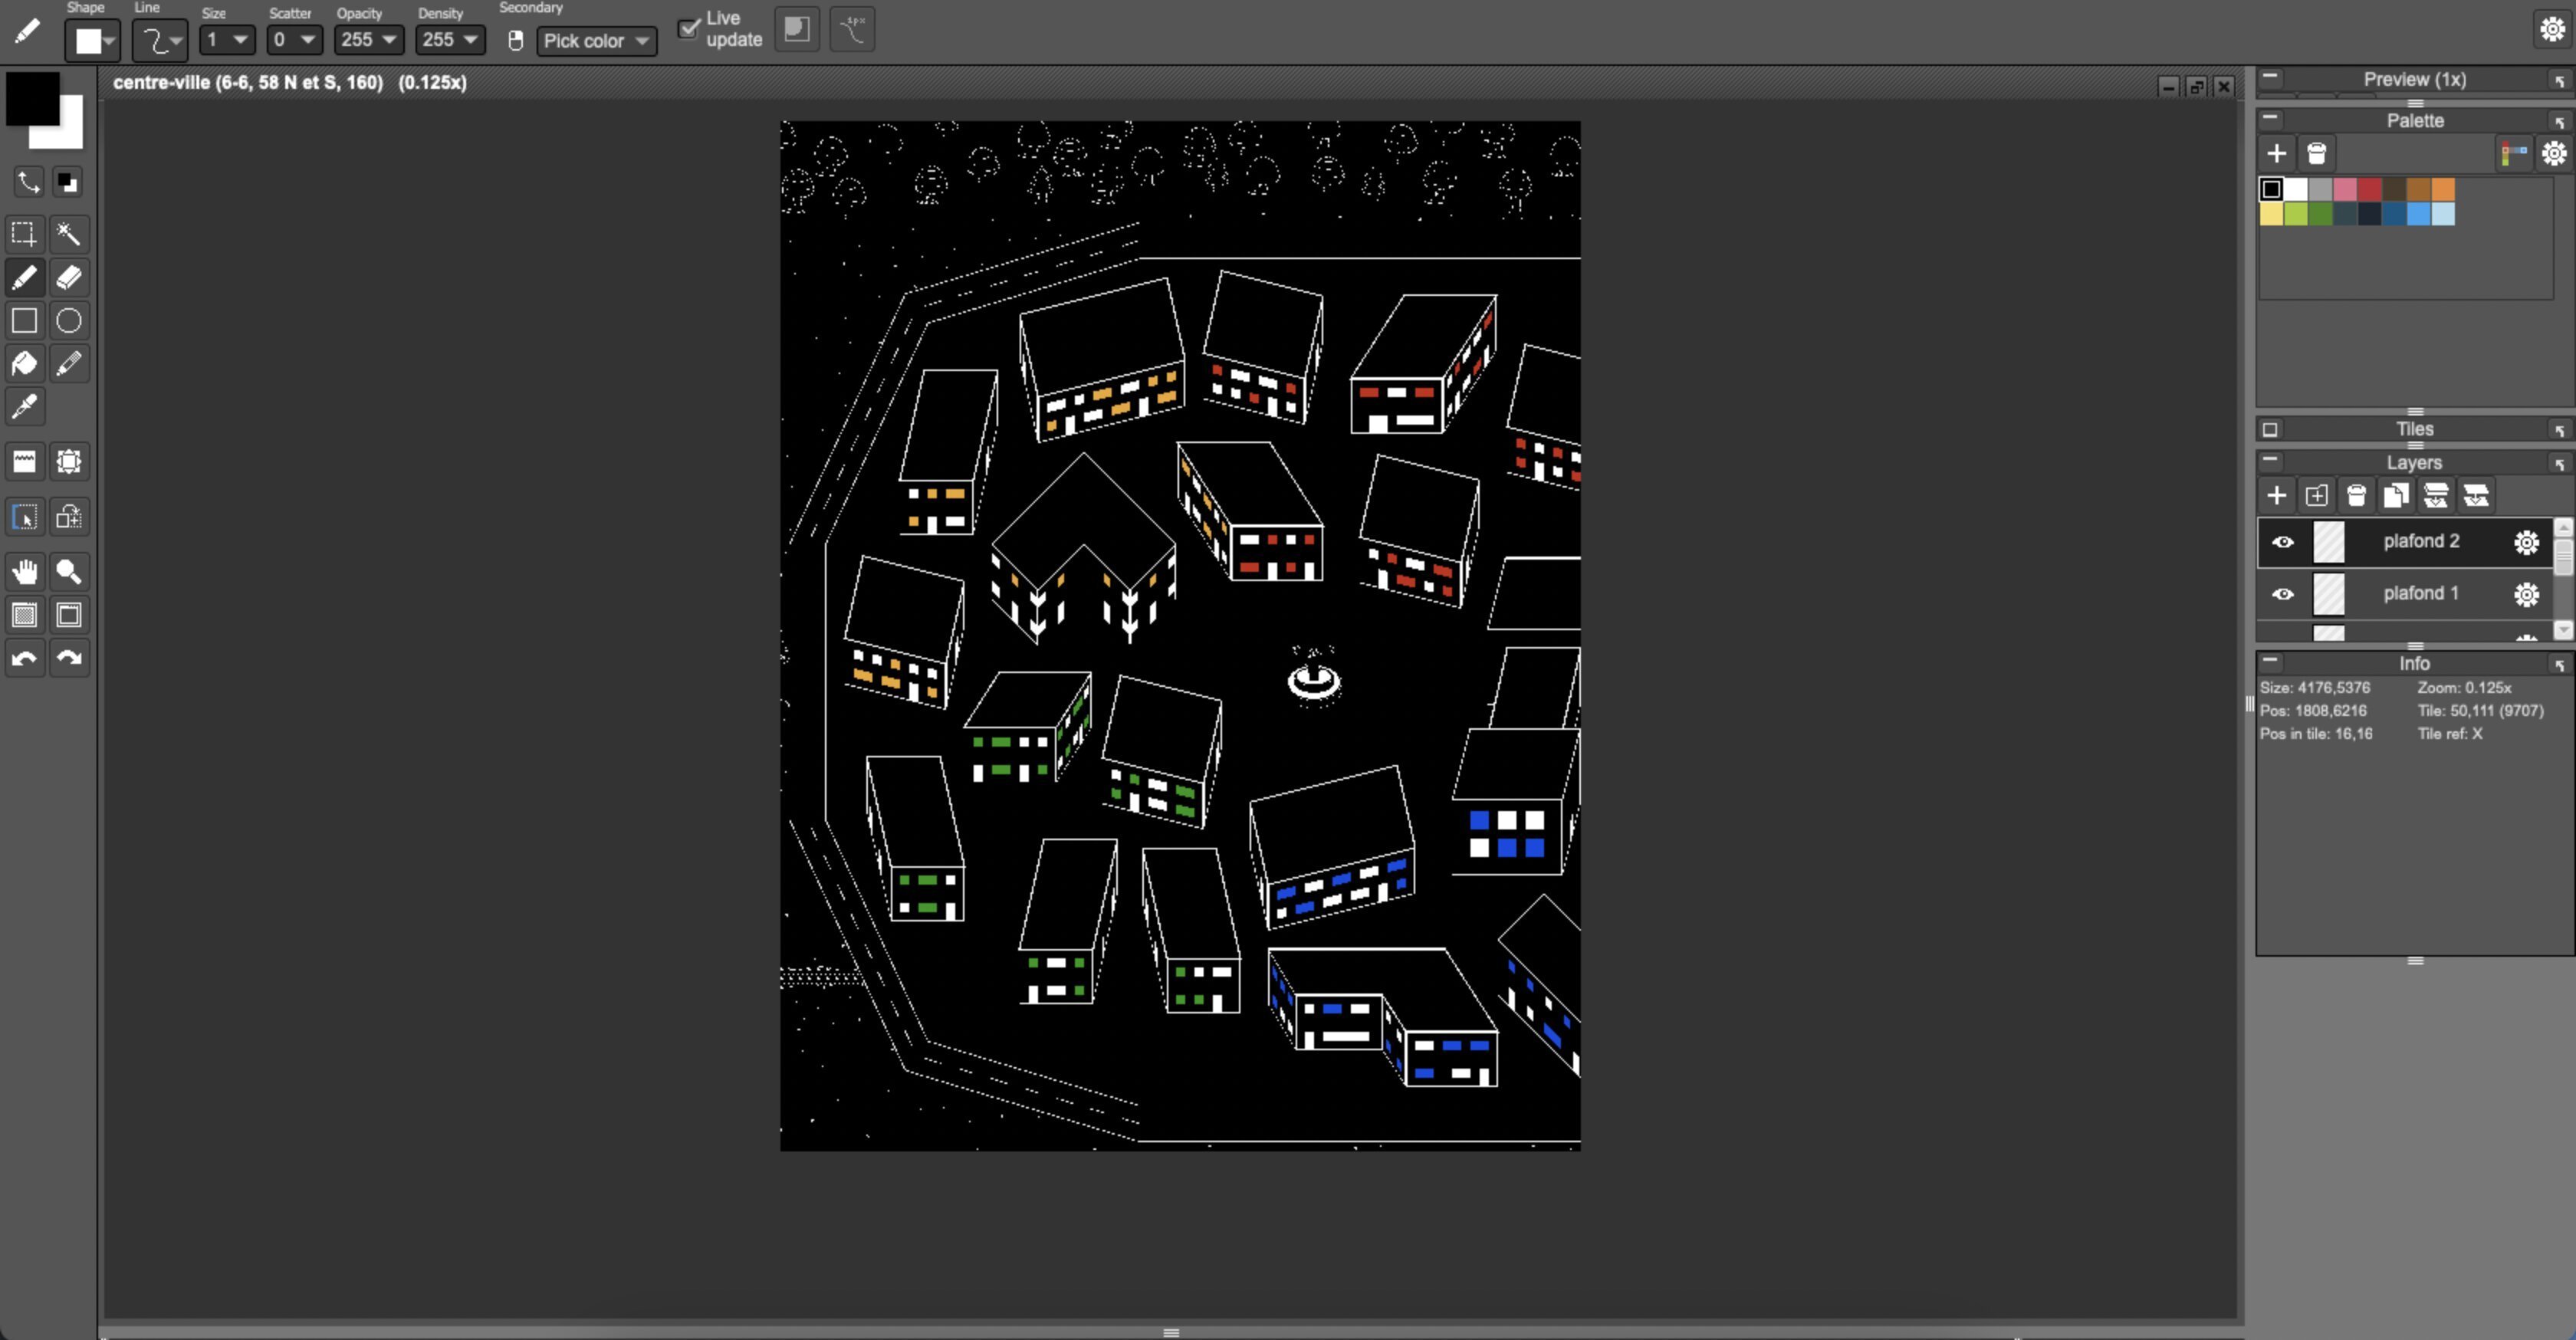The width and height of the screenshot is (2576, 1340).
Task: Swap primary and secondary colors
Action: (x=28, y=182)
